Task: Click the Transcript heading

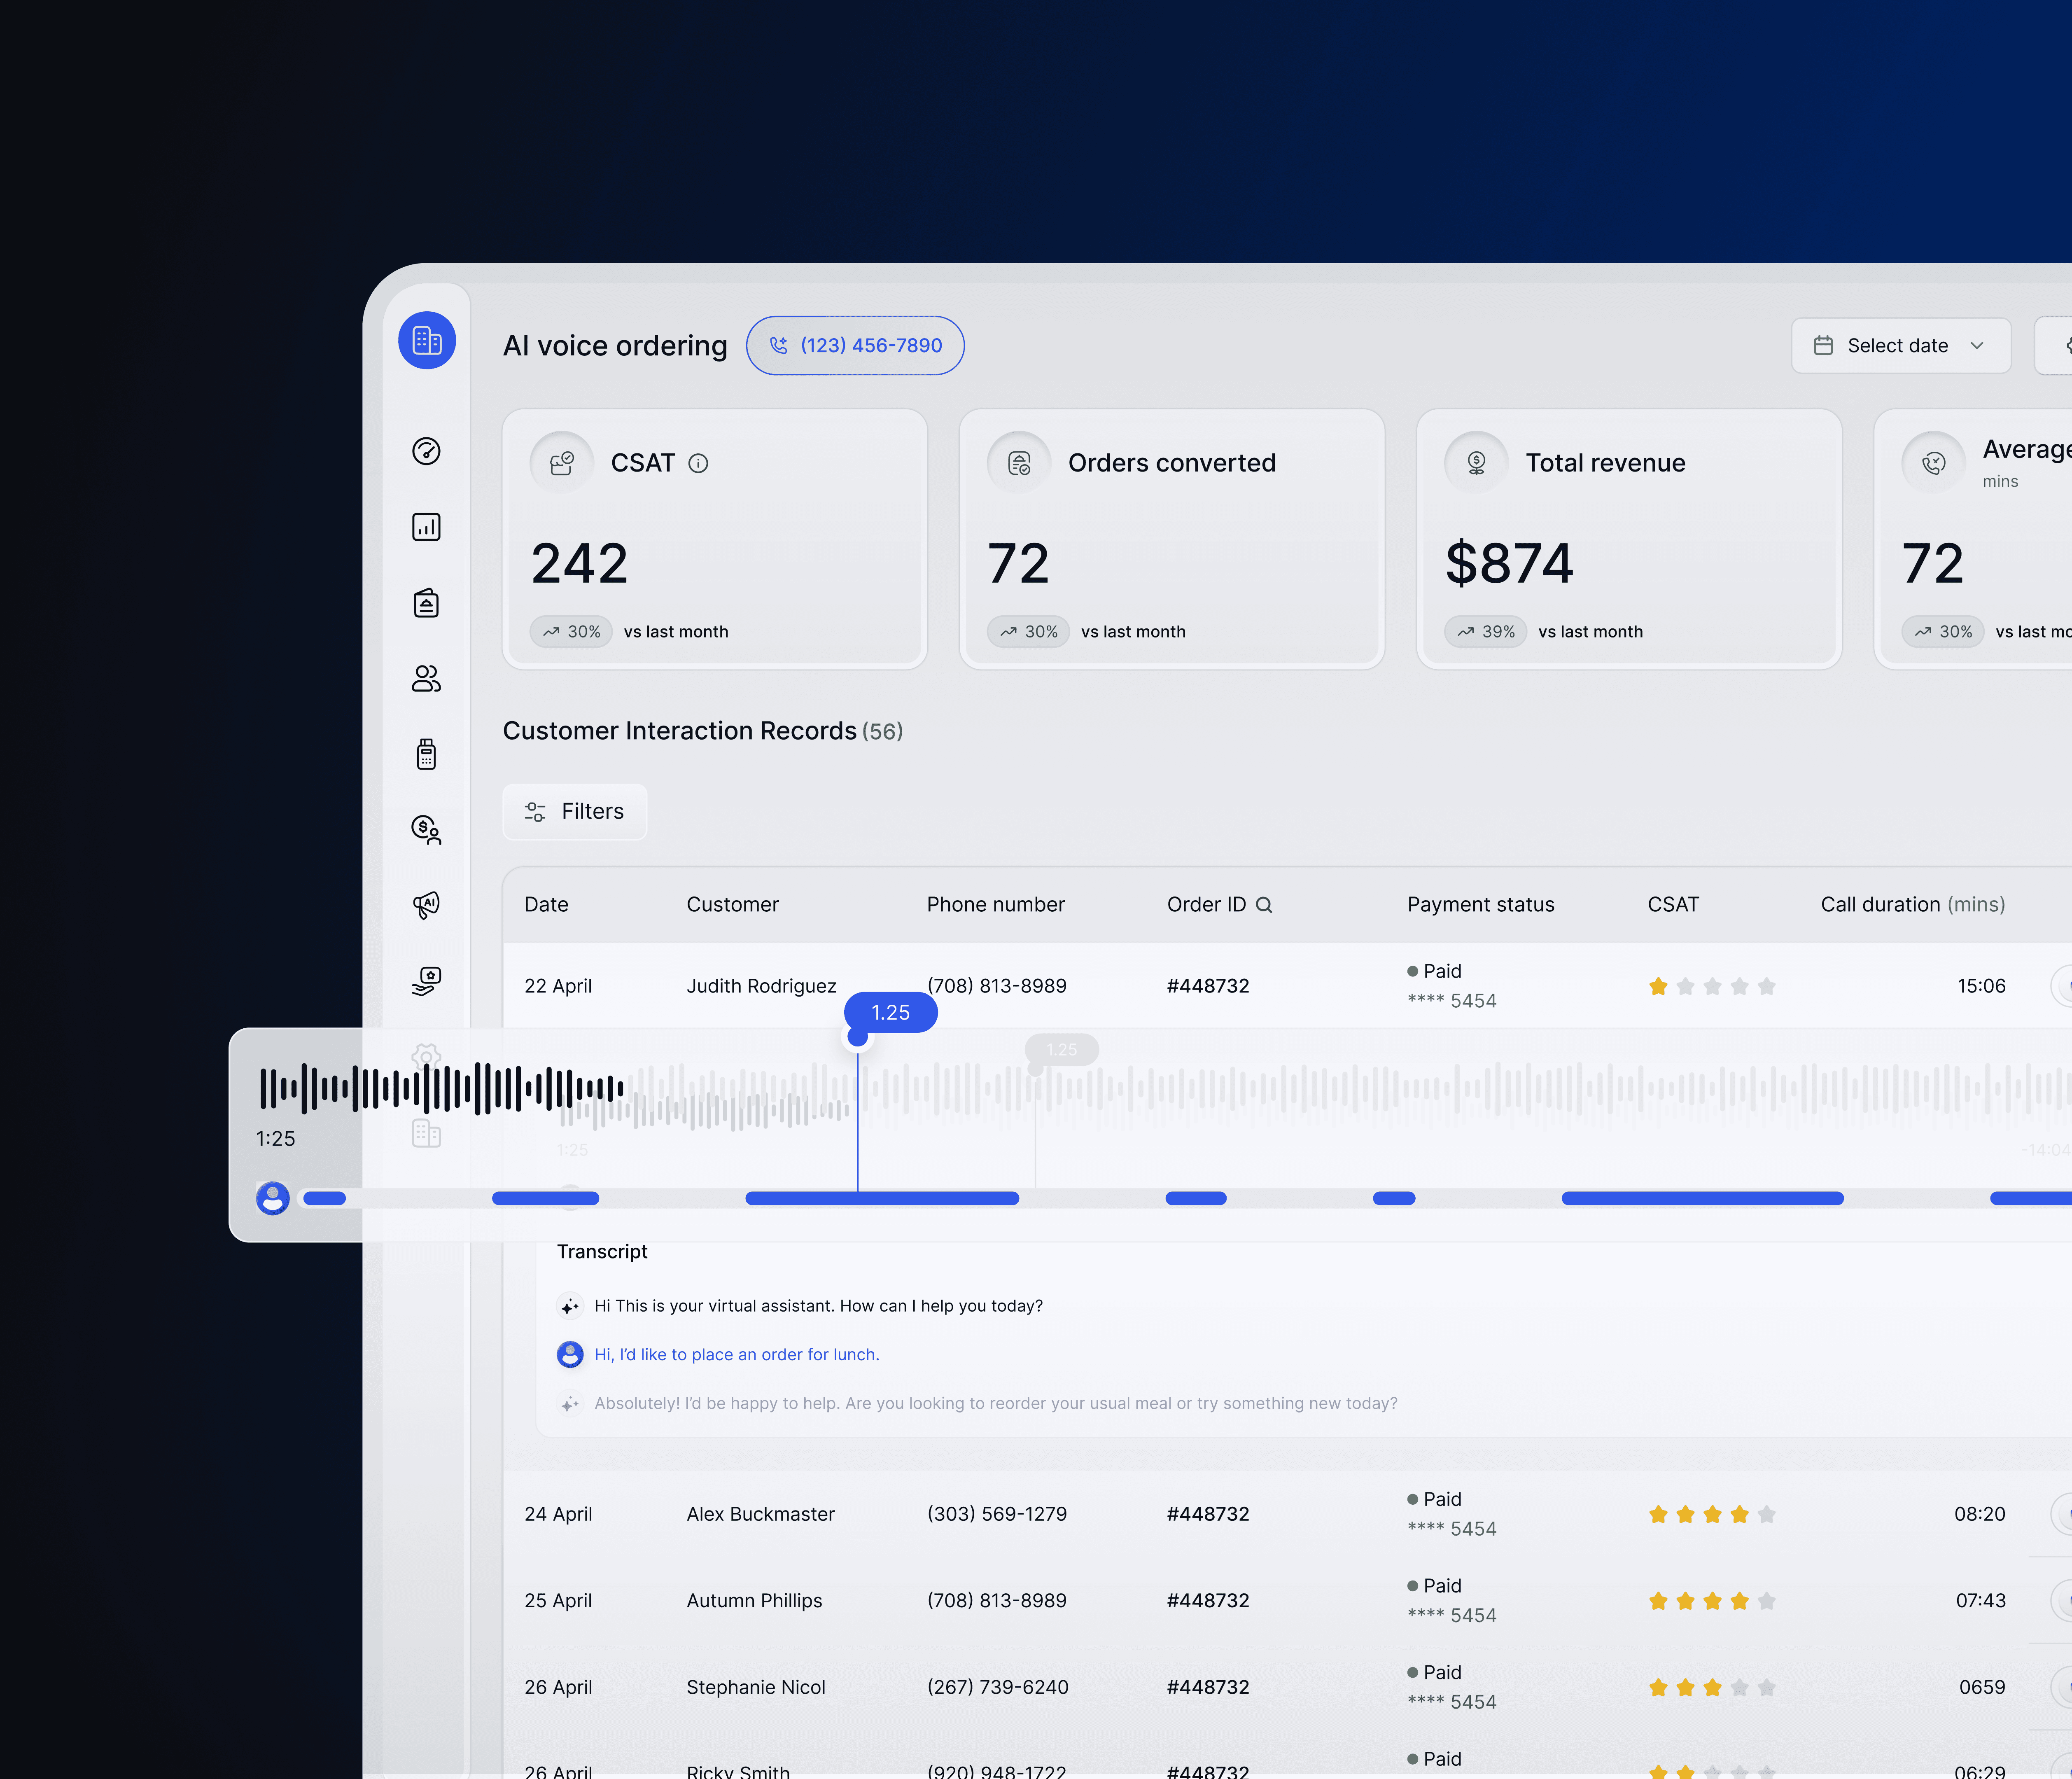Action: coord(602,1252)
